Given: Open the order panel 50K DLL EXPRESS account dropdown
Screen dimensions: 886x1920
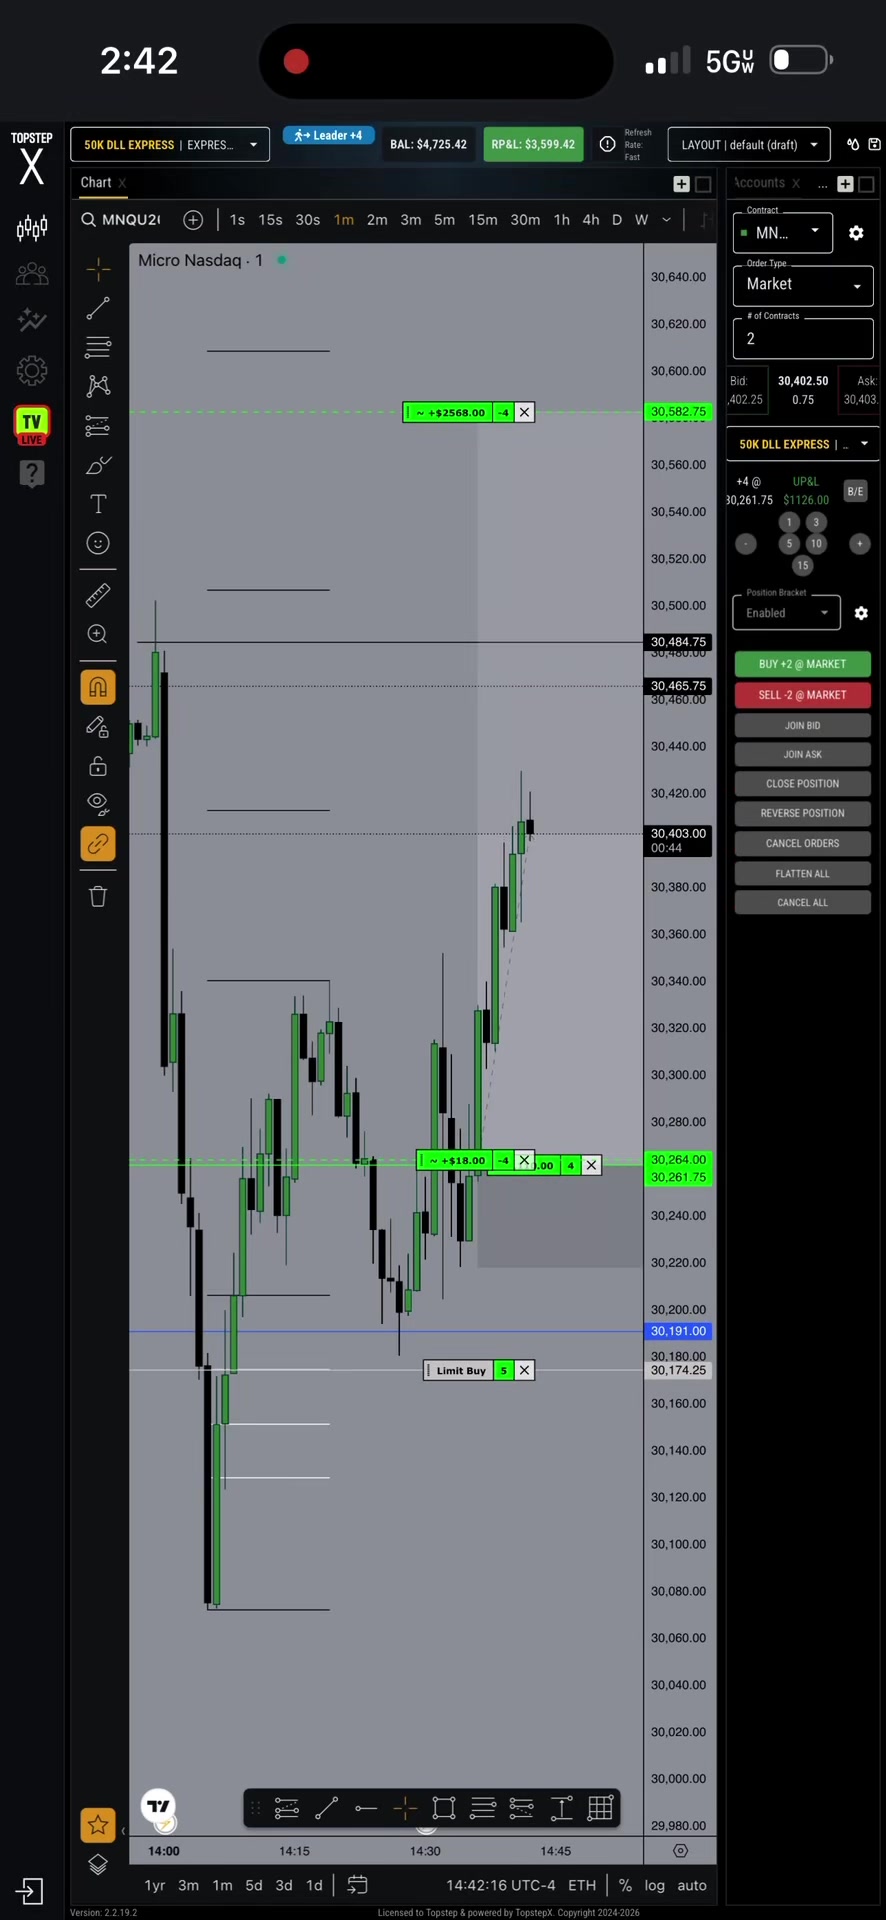Looking at the screenshot, I should 803,444.
